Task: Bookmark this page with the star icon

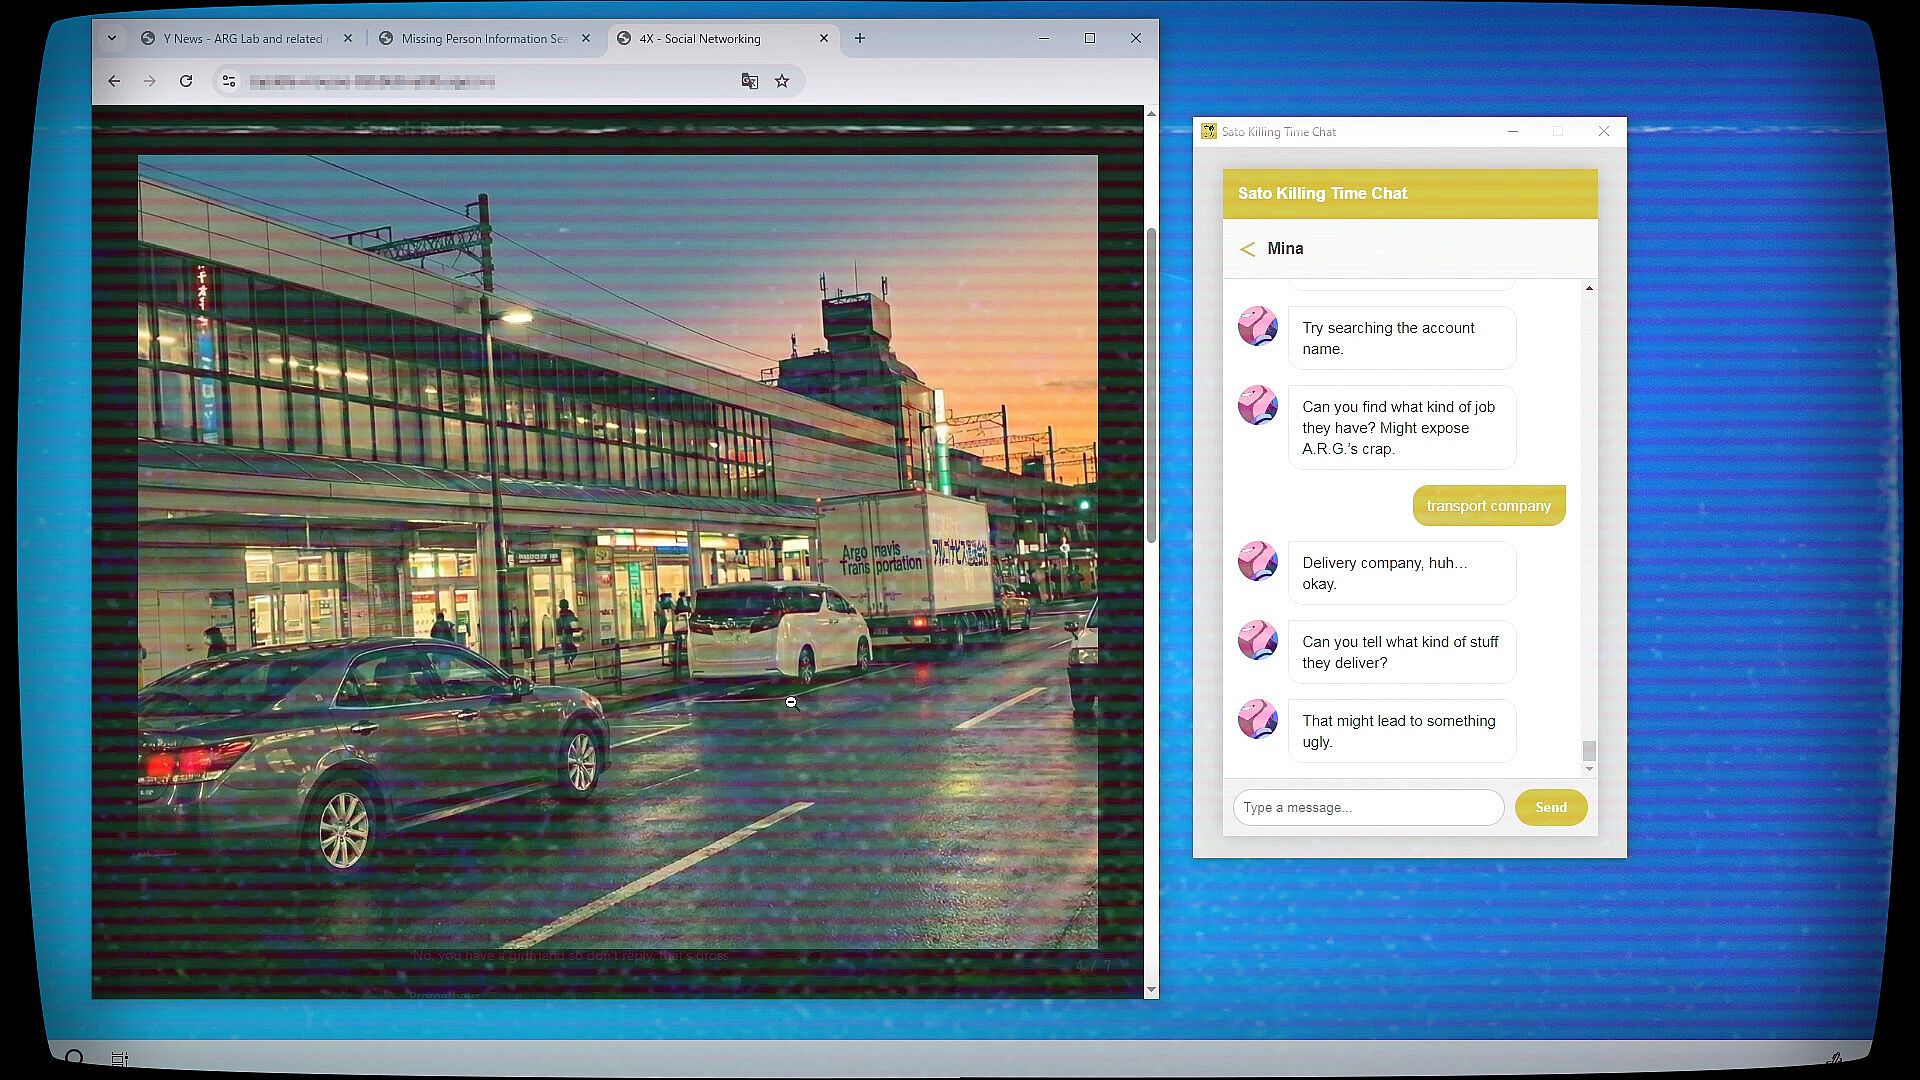Action: [x=782, y=81]
